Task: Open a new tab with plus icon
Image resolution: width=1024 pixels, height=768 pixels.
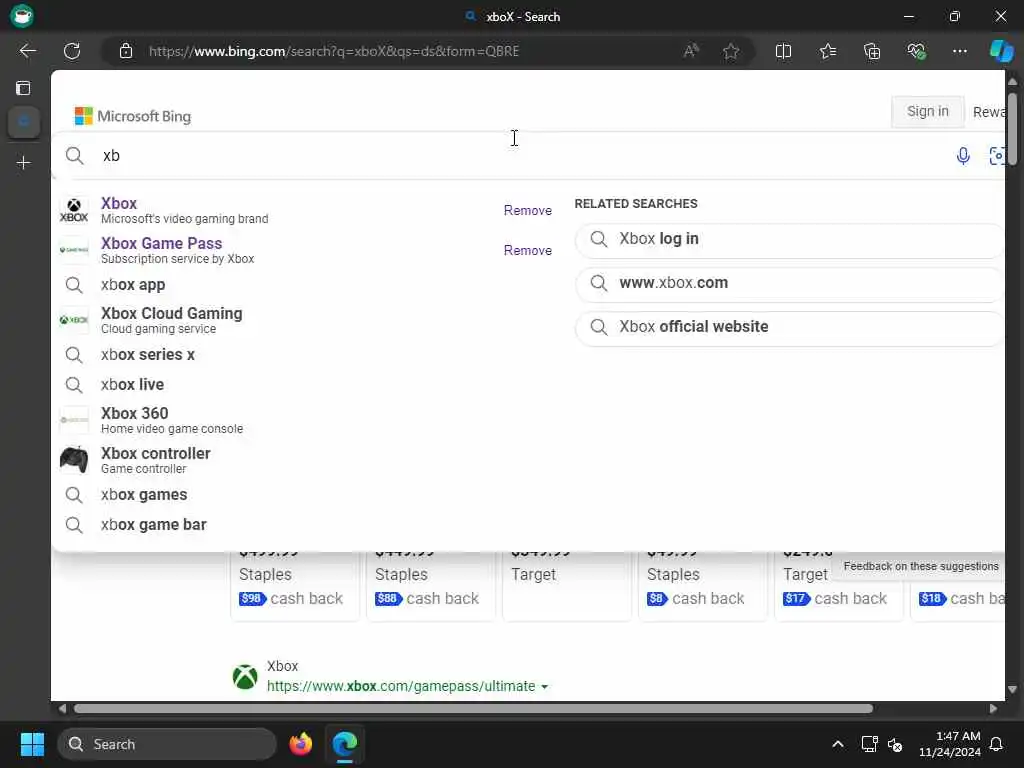Action: pyautogui.click(x=24, y=163)
